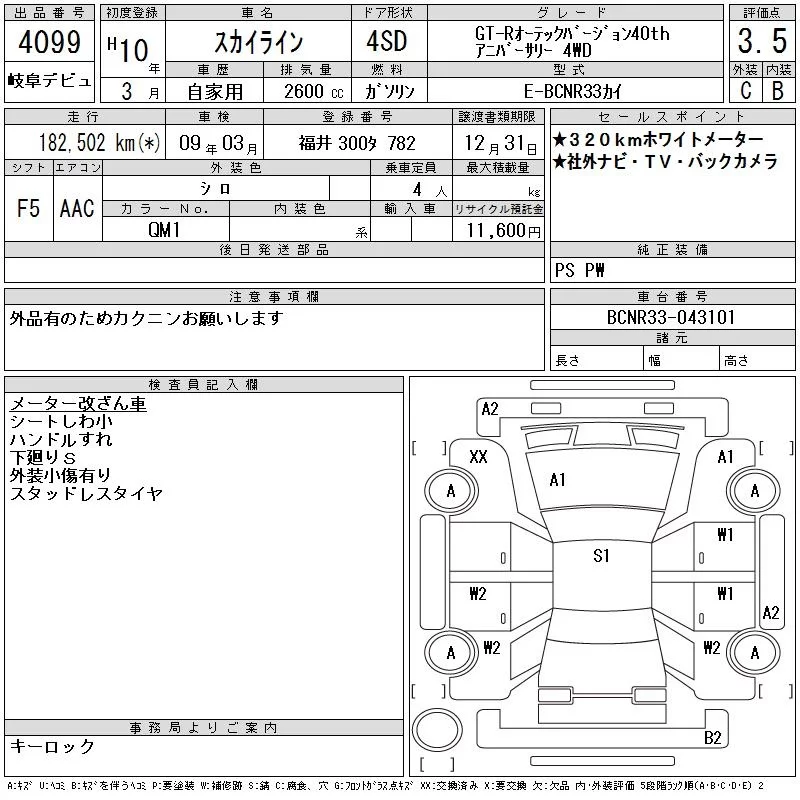Viewport: 800px width, 800px height.
Task: Click sales point ★社外ナビ・TV・バックカメラ
Action: (x=665, y=162)
